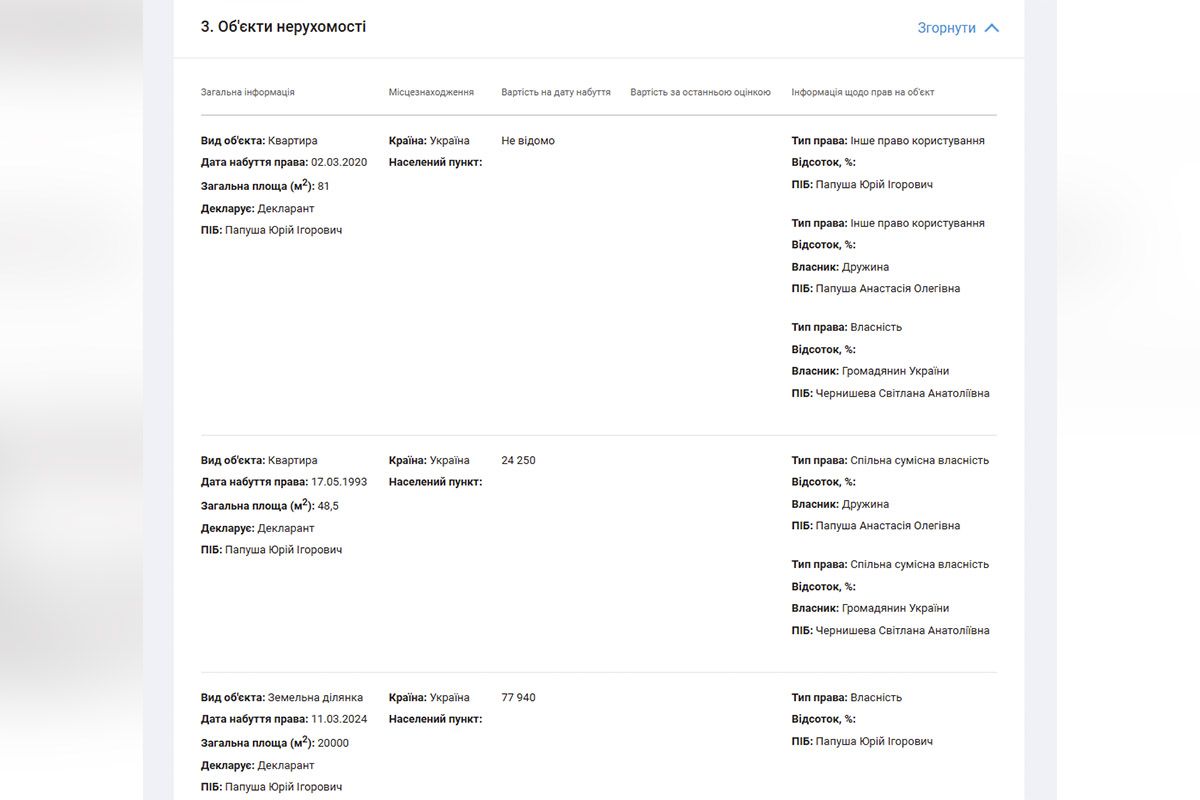The width and height of the screenshot is (1200, 800).
Task: Click Тип права: Власність in the land plot entry
Action: pos(846,698)
